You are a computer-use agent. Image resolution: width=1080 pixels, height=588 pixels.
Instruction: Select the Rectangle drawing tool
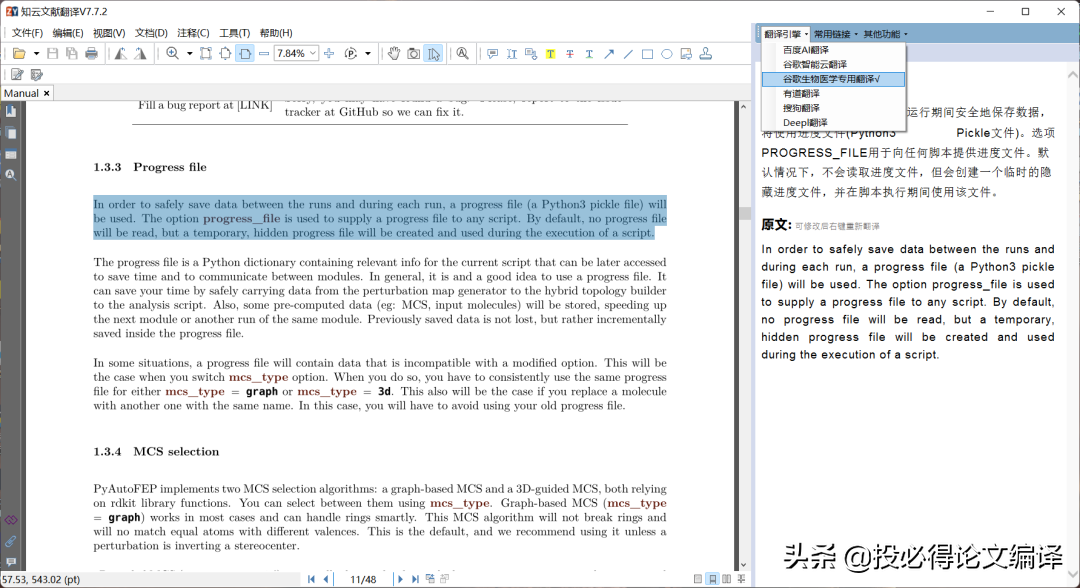coord(647,54)
